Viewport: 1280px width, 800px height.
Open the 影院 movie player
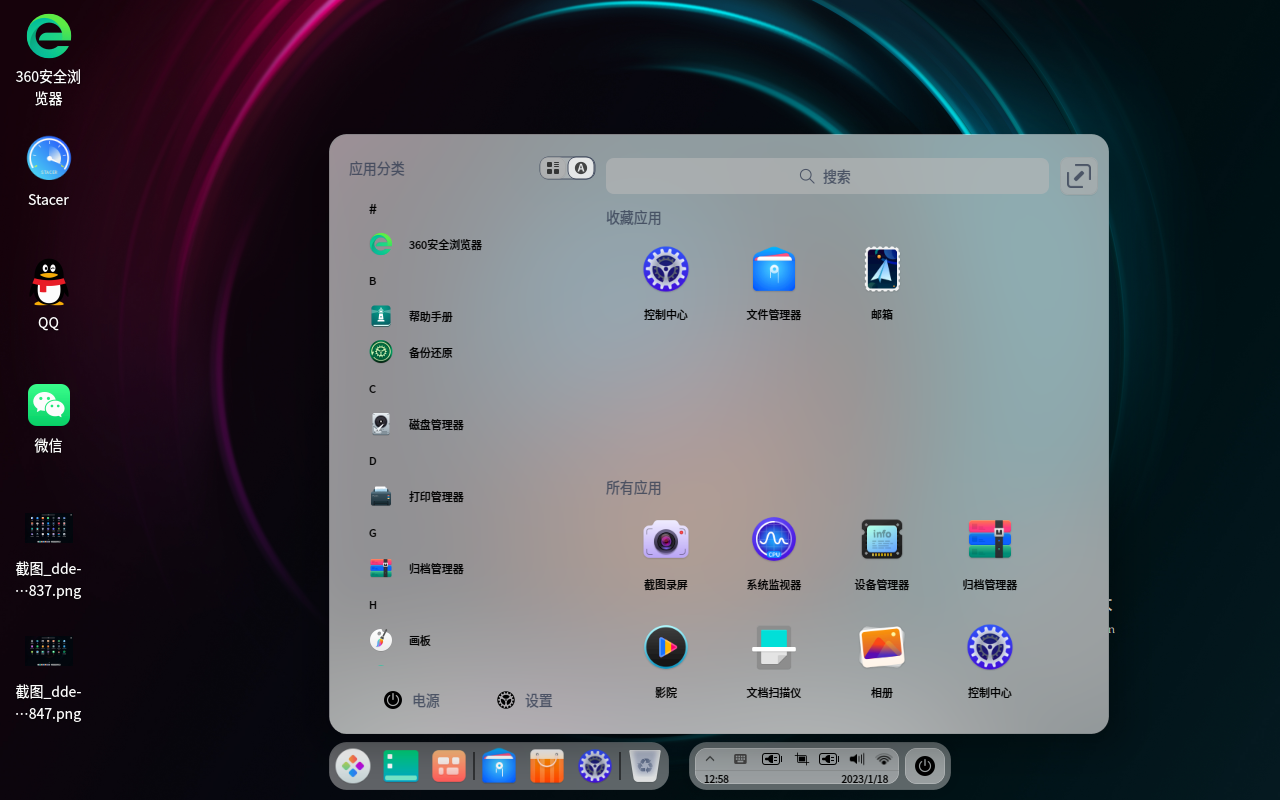click(x=665, y=647)
